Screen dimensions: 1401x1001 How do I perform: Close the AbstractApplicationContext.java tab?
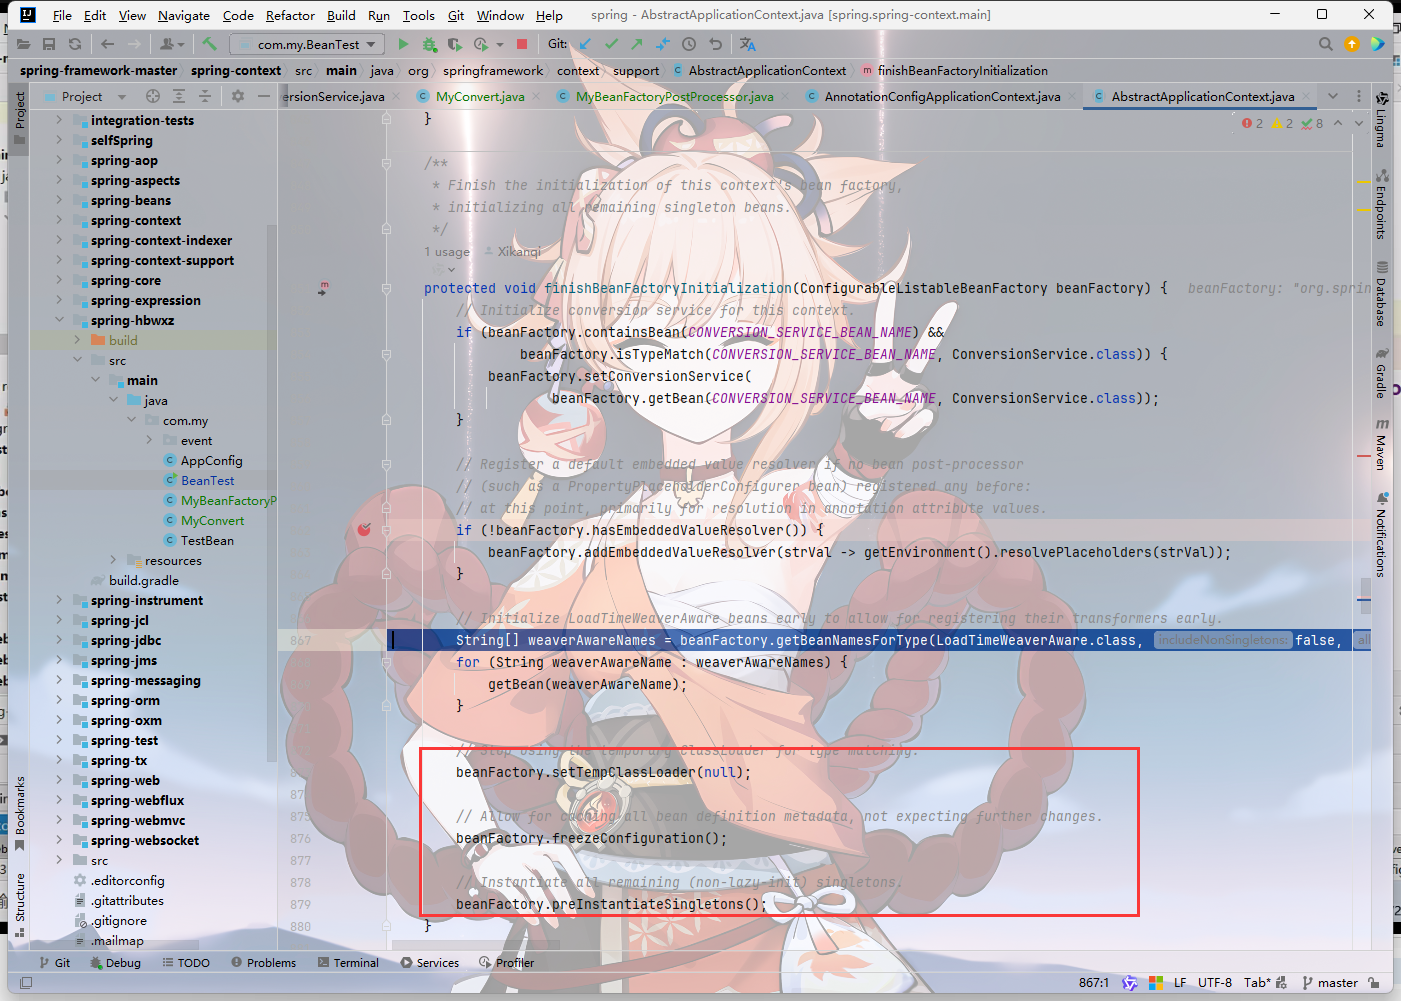(x=1306, y=97)
